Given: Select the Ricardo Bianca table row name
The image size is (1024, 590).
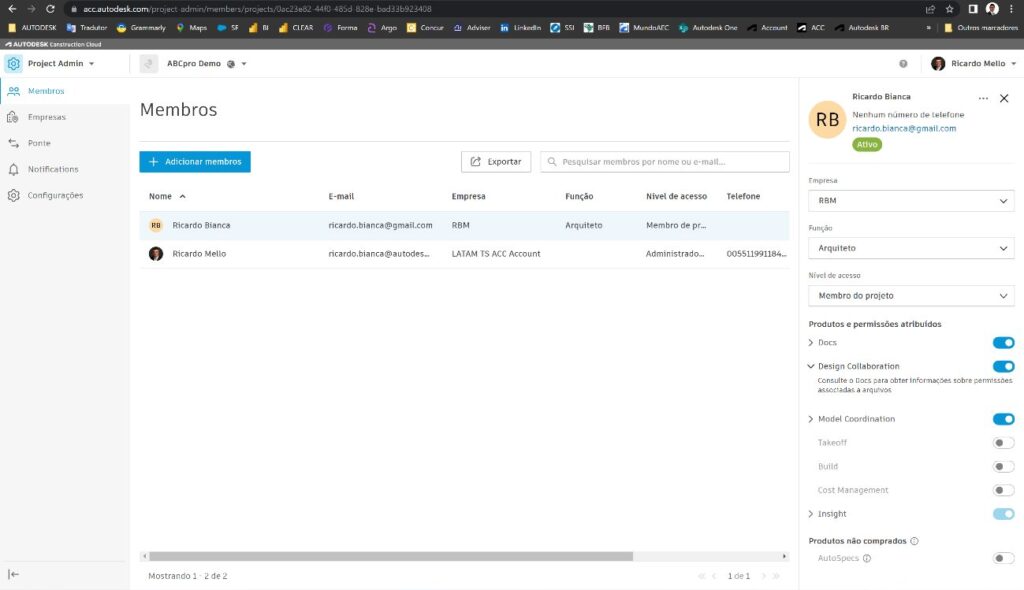Looking at the screenshot, I should (x=201, y=225).
